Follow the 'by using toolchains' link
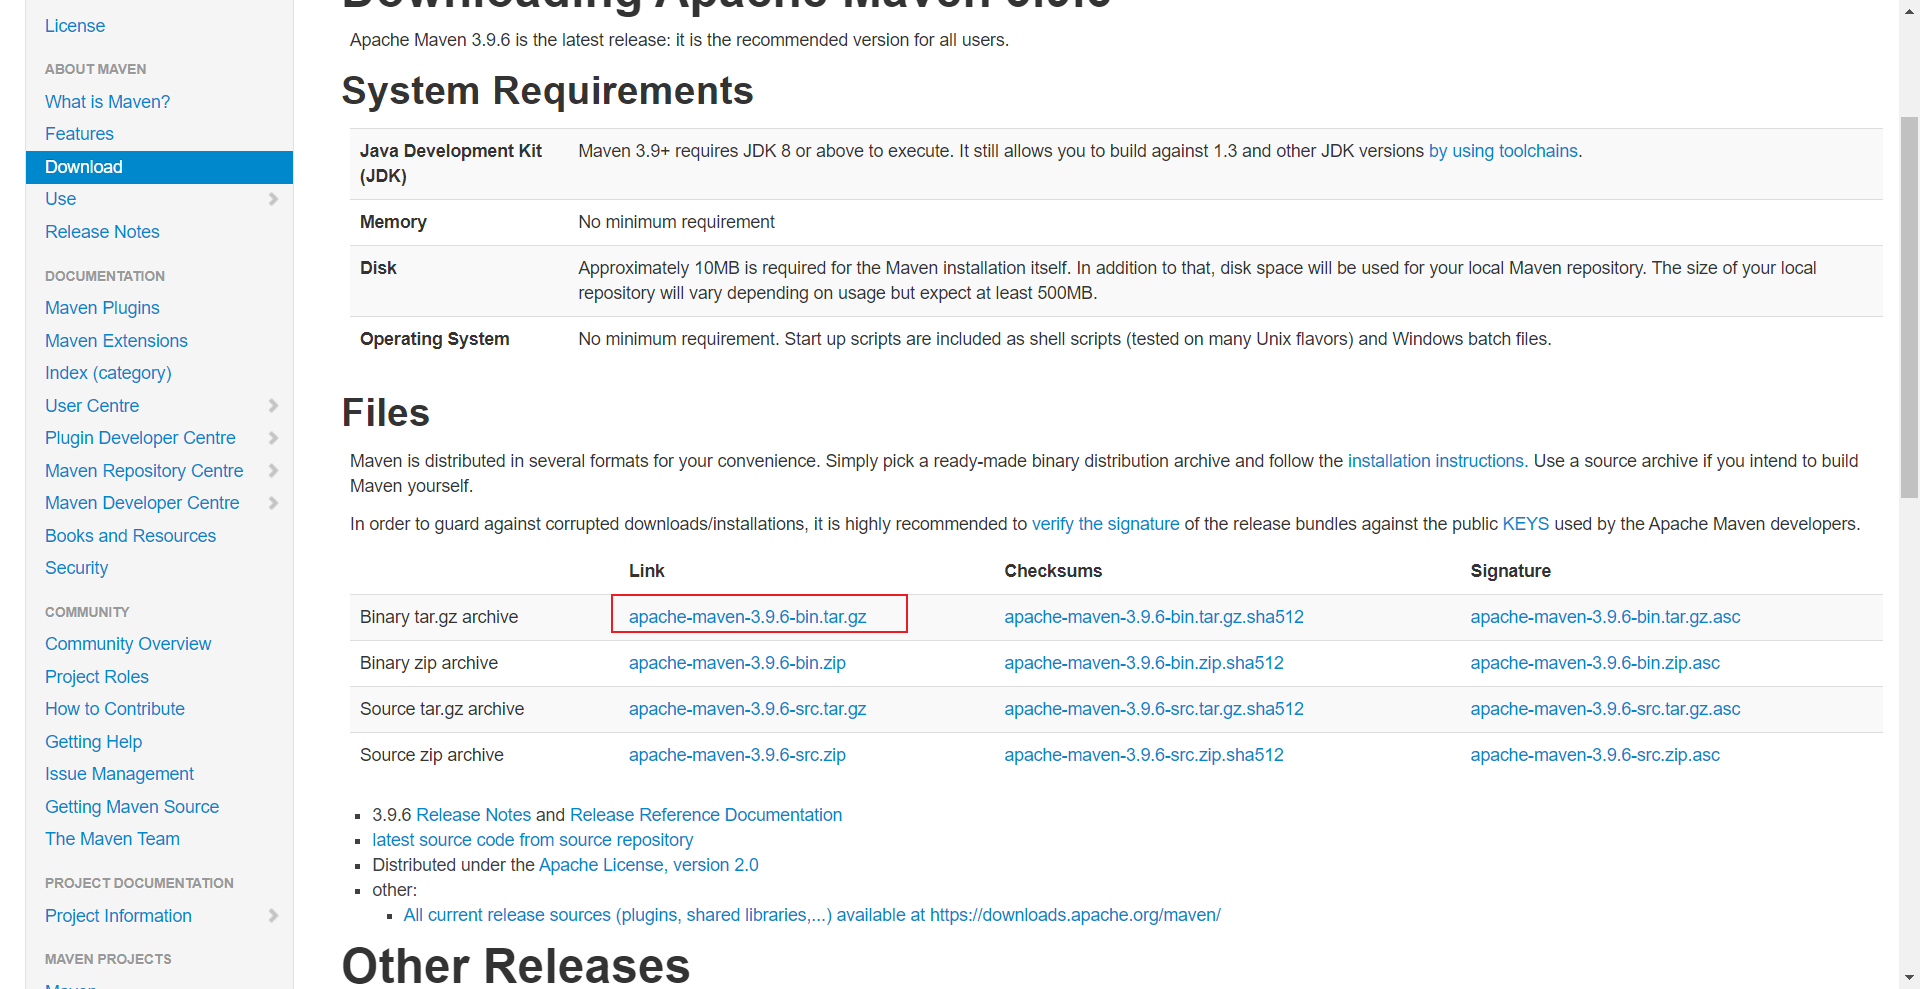 coord(1503,151)
